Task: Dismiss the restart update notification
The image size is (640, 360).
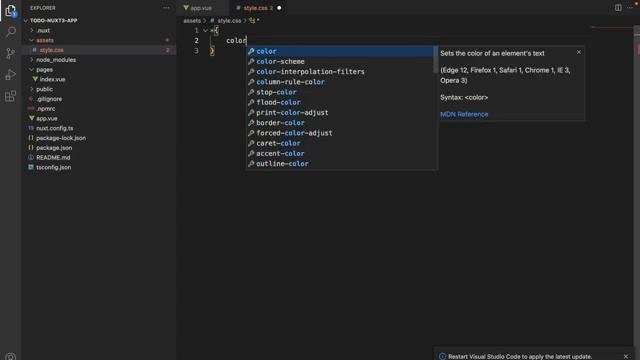Action: [x=626, y=356]
